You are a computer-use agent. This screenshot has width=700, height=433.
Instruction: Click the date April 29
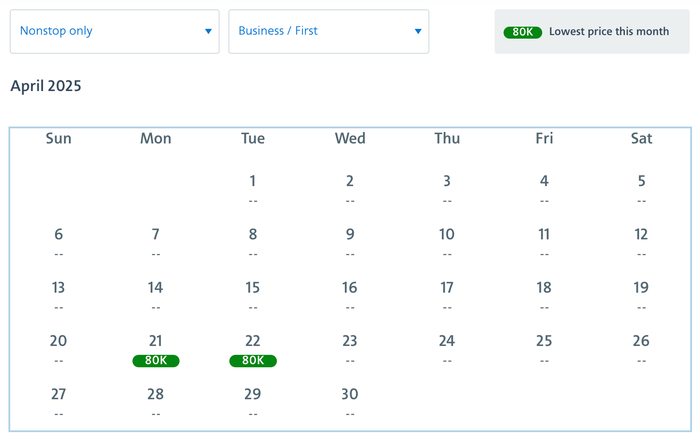point(253,394)
